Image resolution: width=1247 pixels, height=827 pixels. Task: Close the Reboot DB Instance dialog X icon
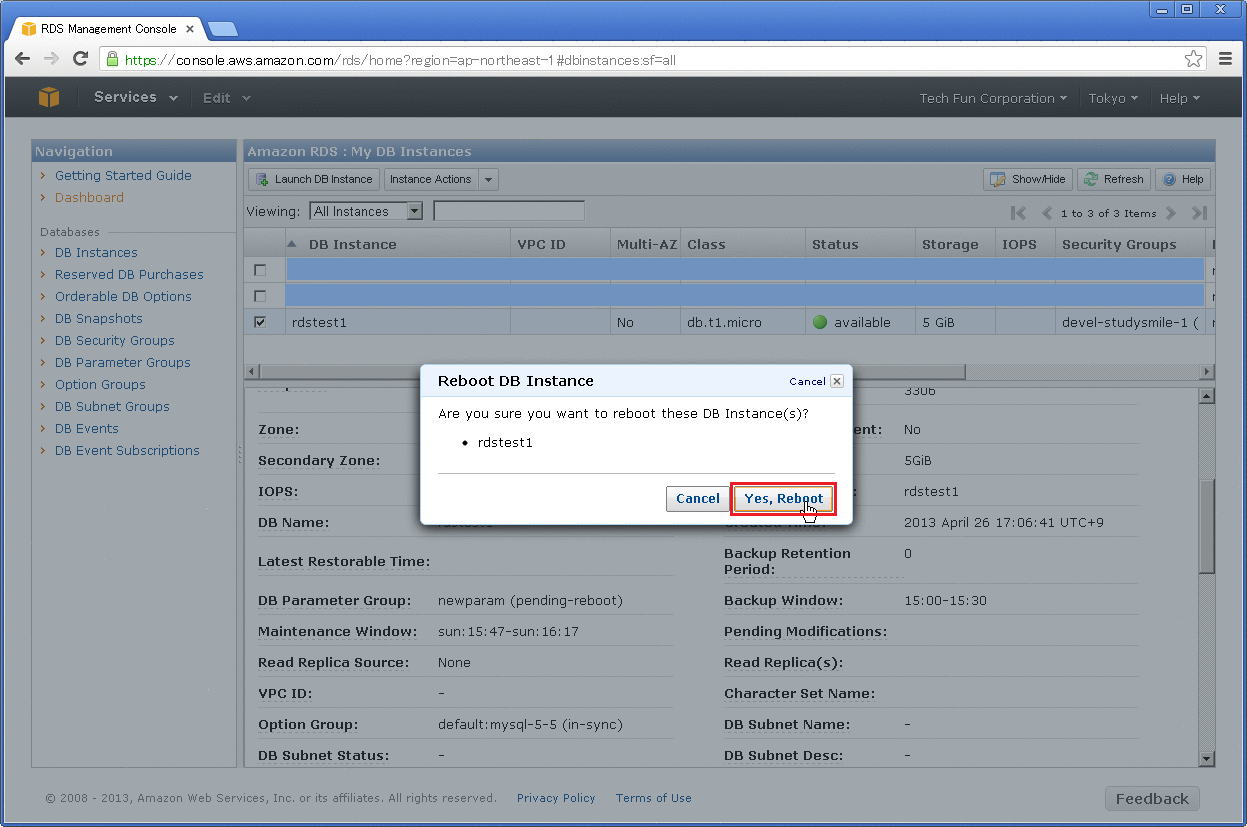[837, 381]
